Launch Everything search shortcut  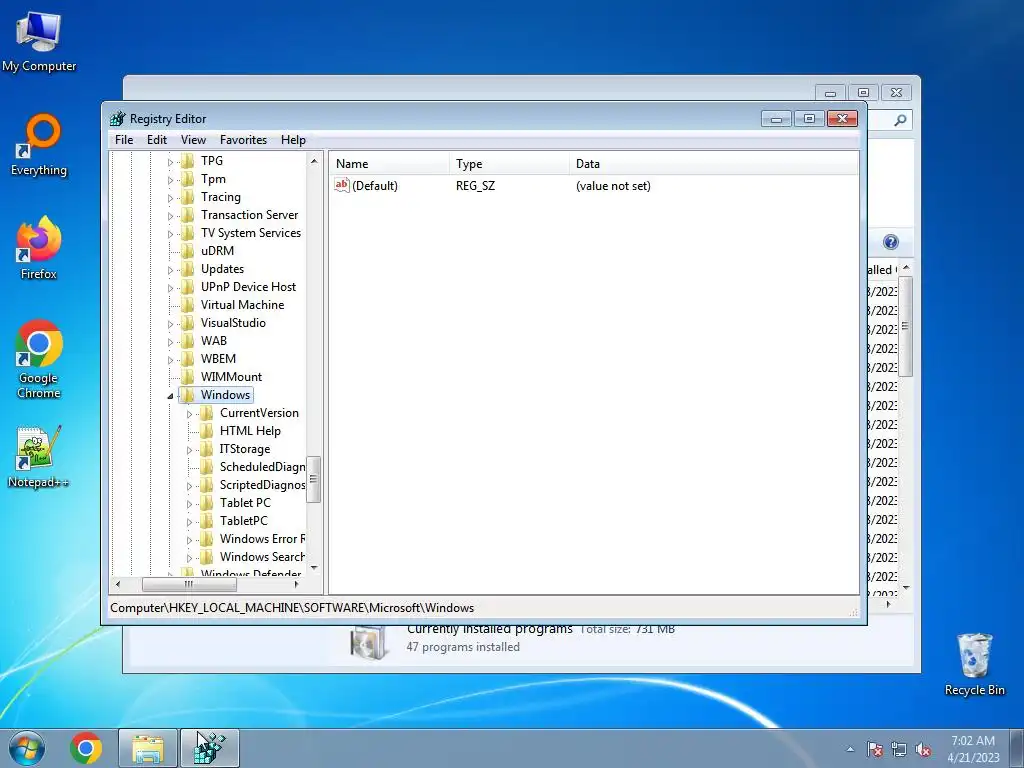(x=39, y=145)
